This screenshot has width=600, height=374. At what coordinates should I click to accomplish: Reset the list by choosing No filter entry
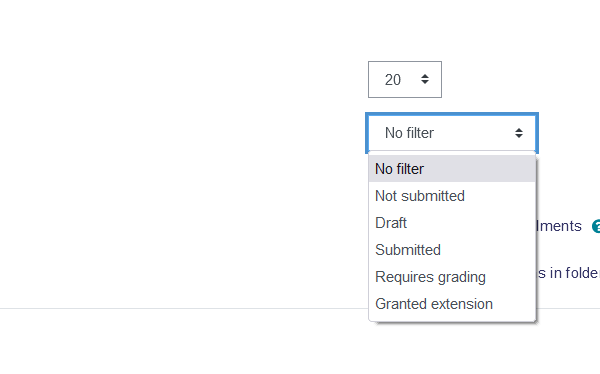452,169
